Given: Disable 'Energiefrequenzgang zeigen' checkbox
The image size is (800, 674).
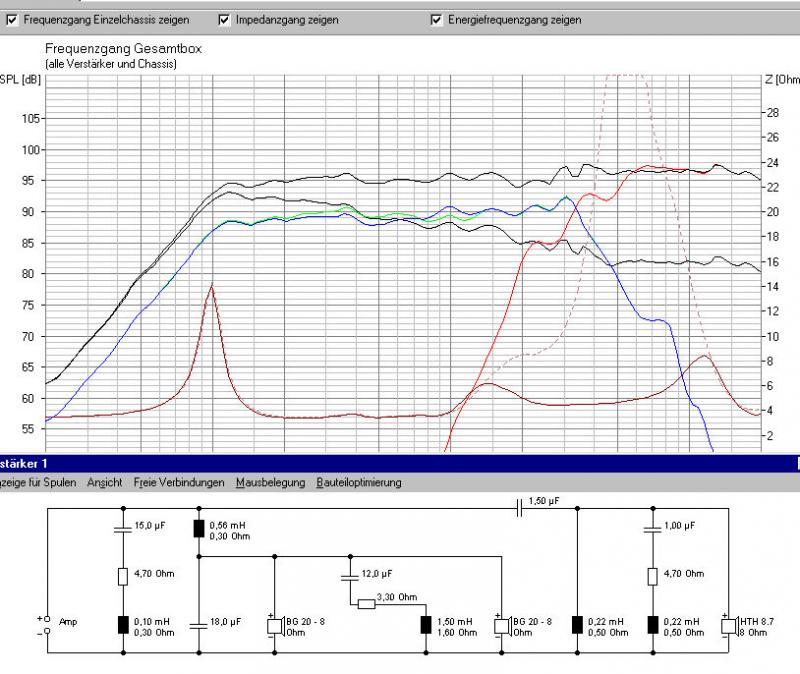Looking at the screenshot, I should 436,20.
